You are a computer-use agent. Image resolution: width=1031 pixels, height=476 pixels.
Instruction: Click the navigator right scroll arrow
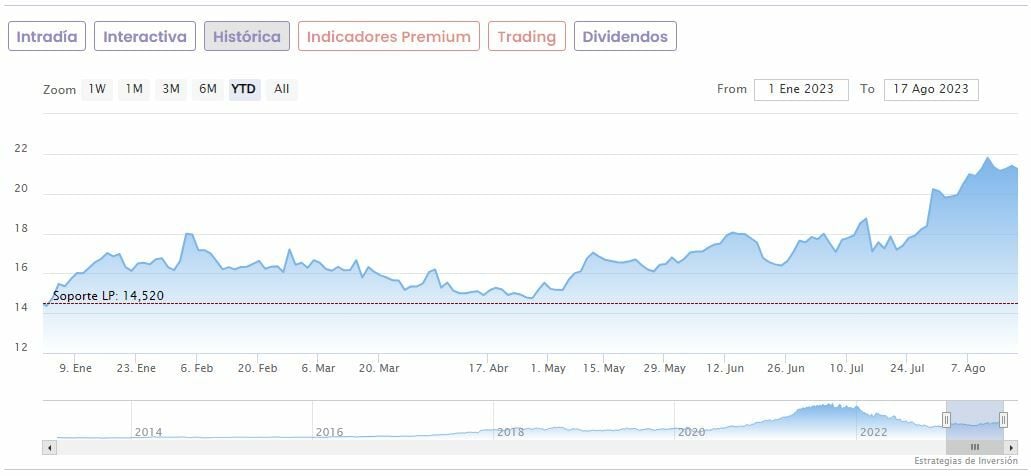(1011, 448)
